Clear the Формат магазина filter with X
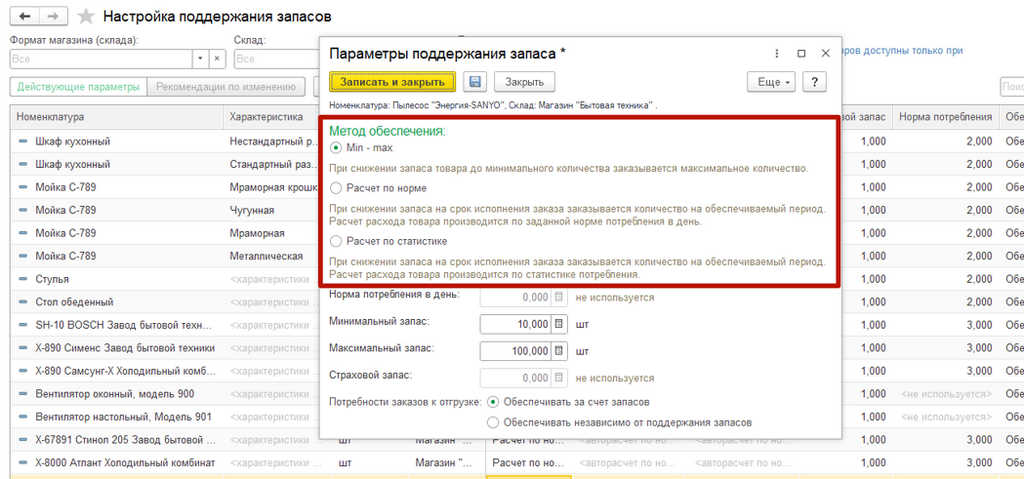This screenshot has width=1024, height=479. (217, 59)
